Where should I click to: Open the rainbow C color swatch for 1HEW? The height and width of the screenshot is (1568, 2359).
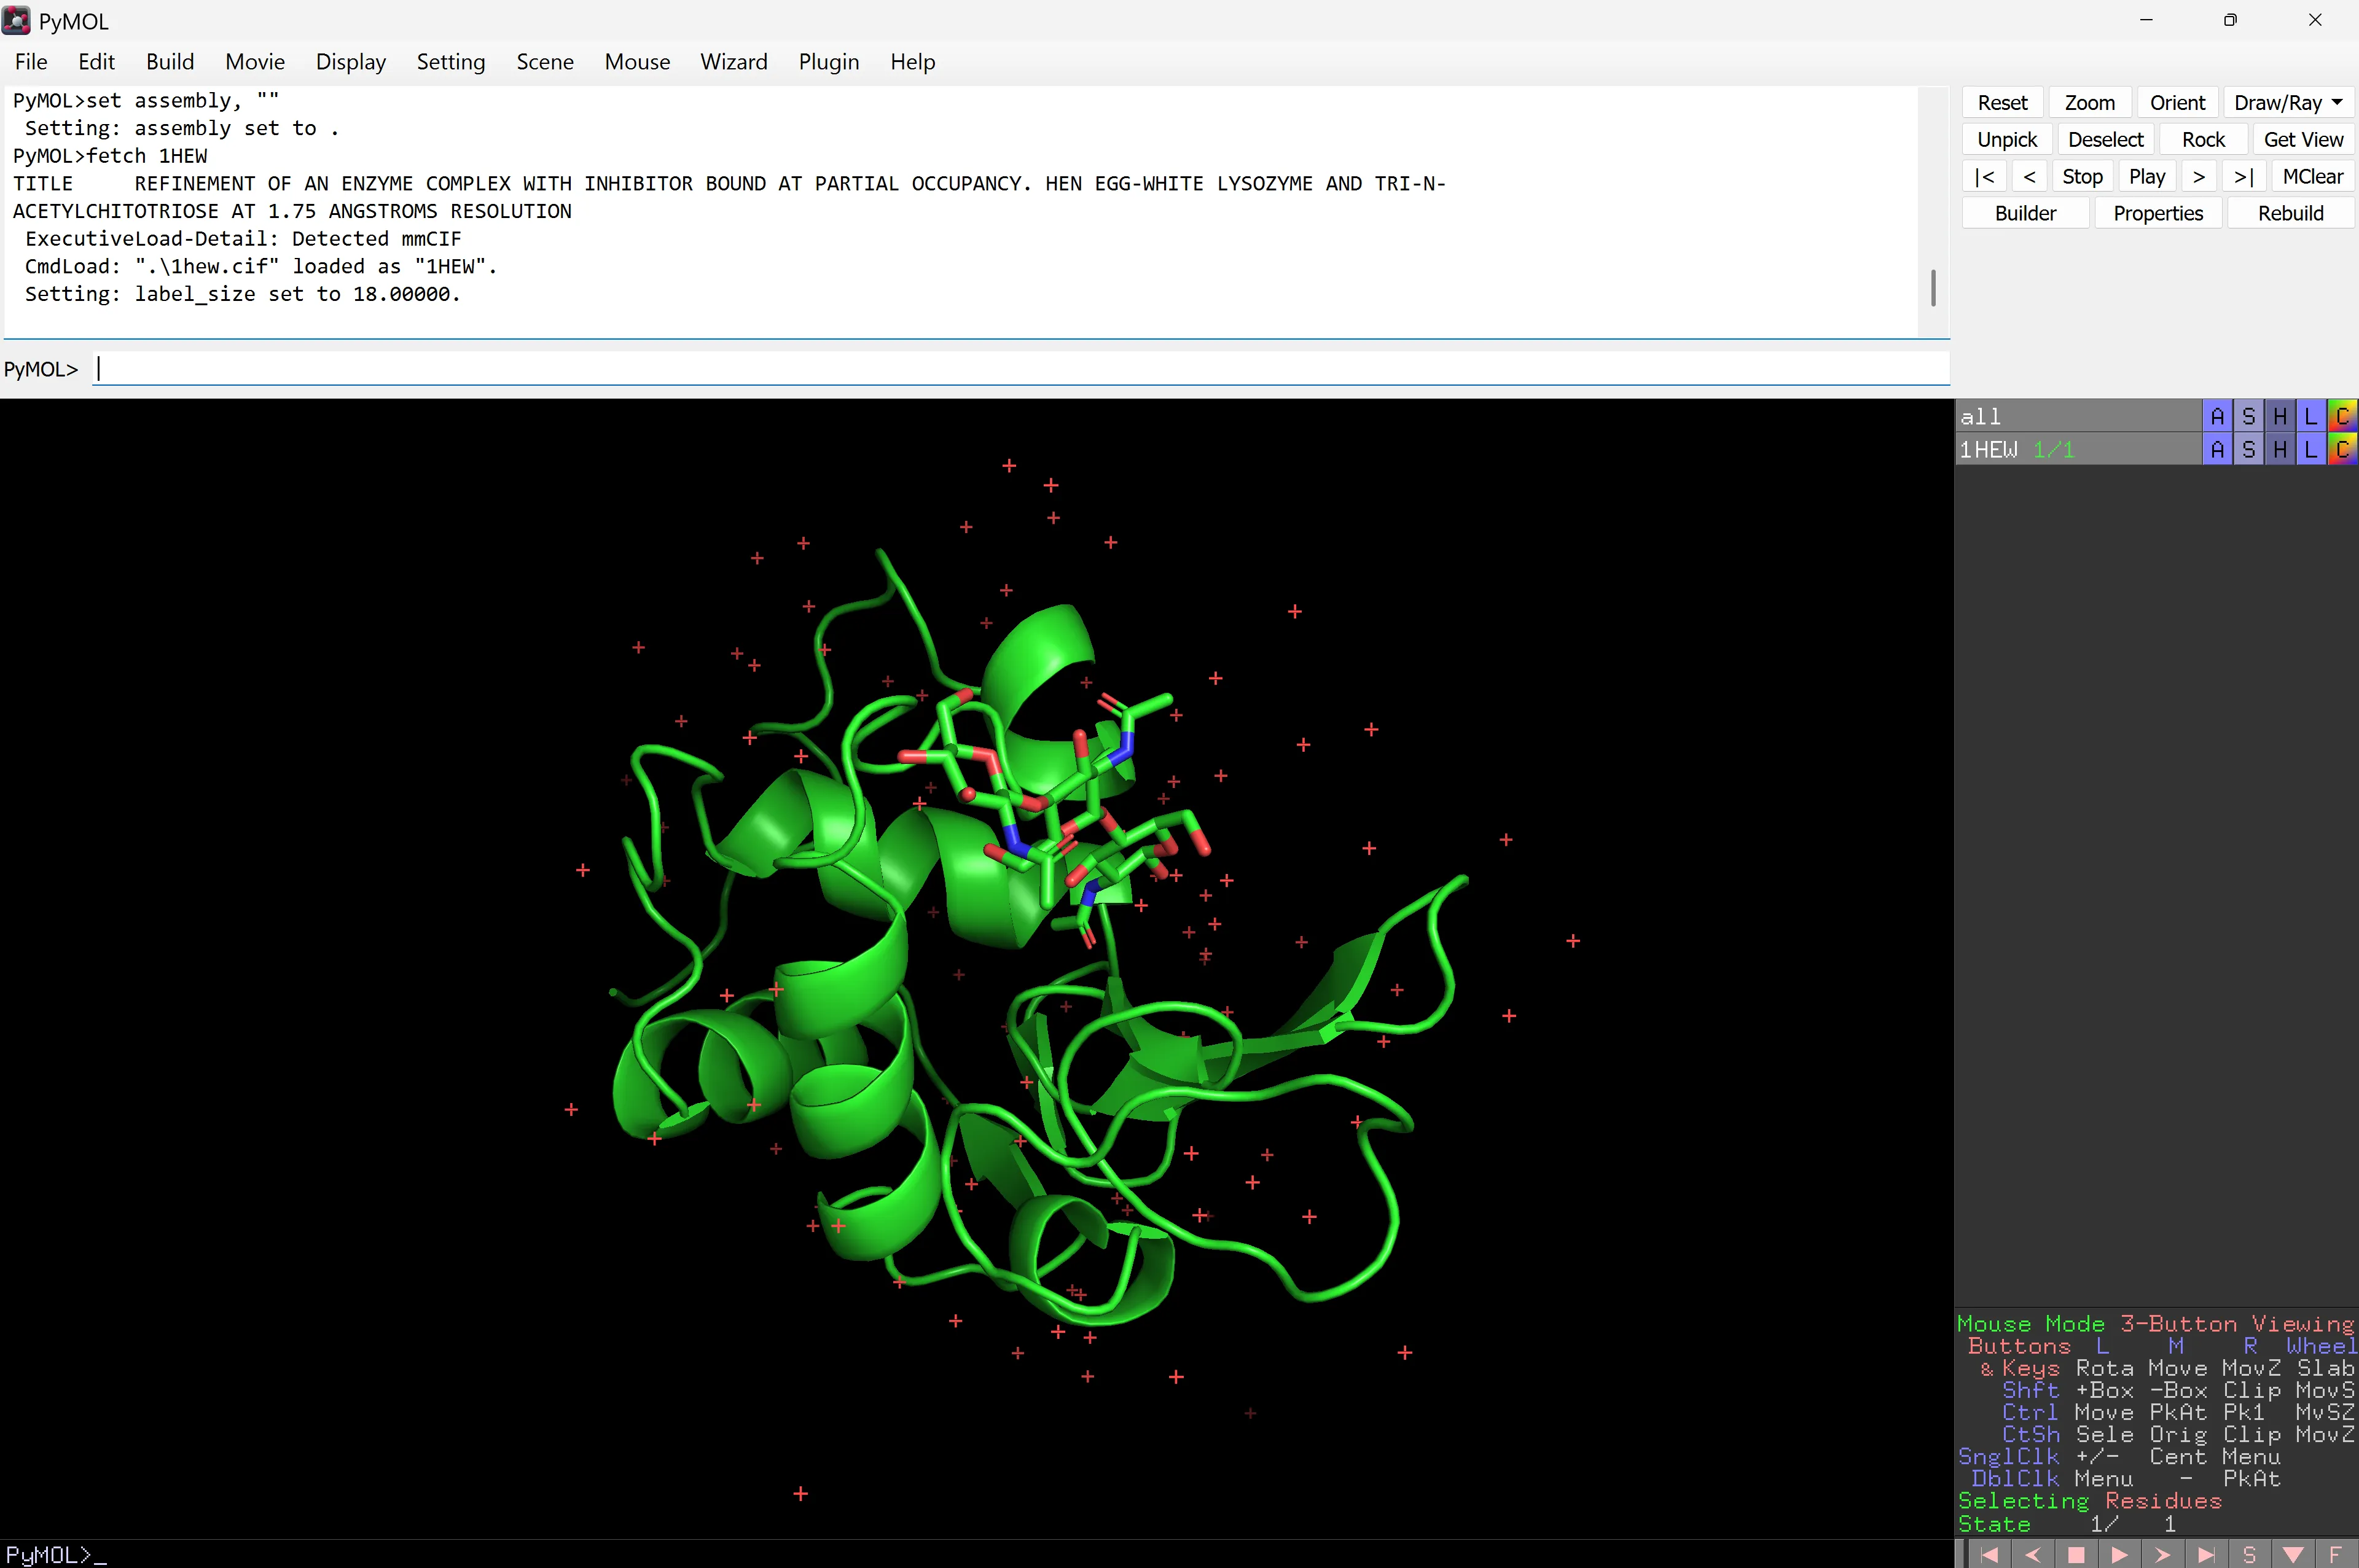tap(2342, 450)
